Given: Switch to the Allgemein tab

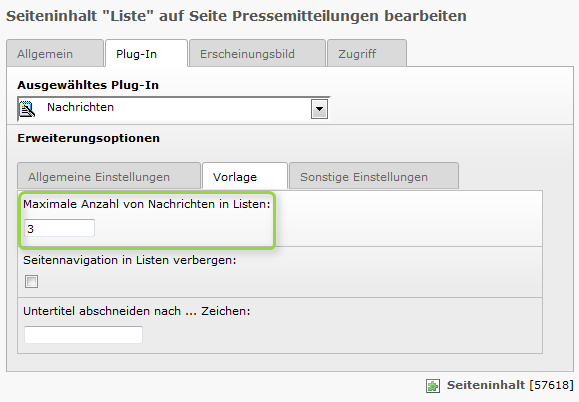Looking at the screenshot, I should tap(55, 54).
